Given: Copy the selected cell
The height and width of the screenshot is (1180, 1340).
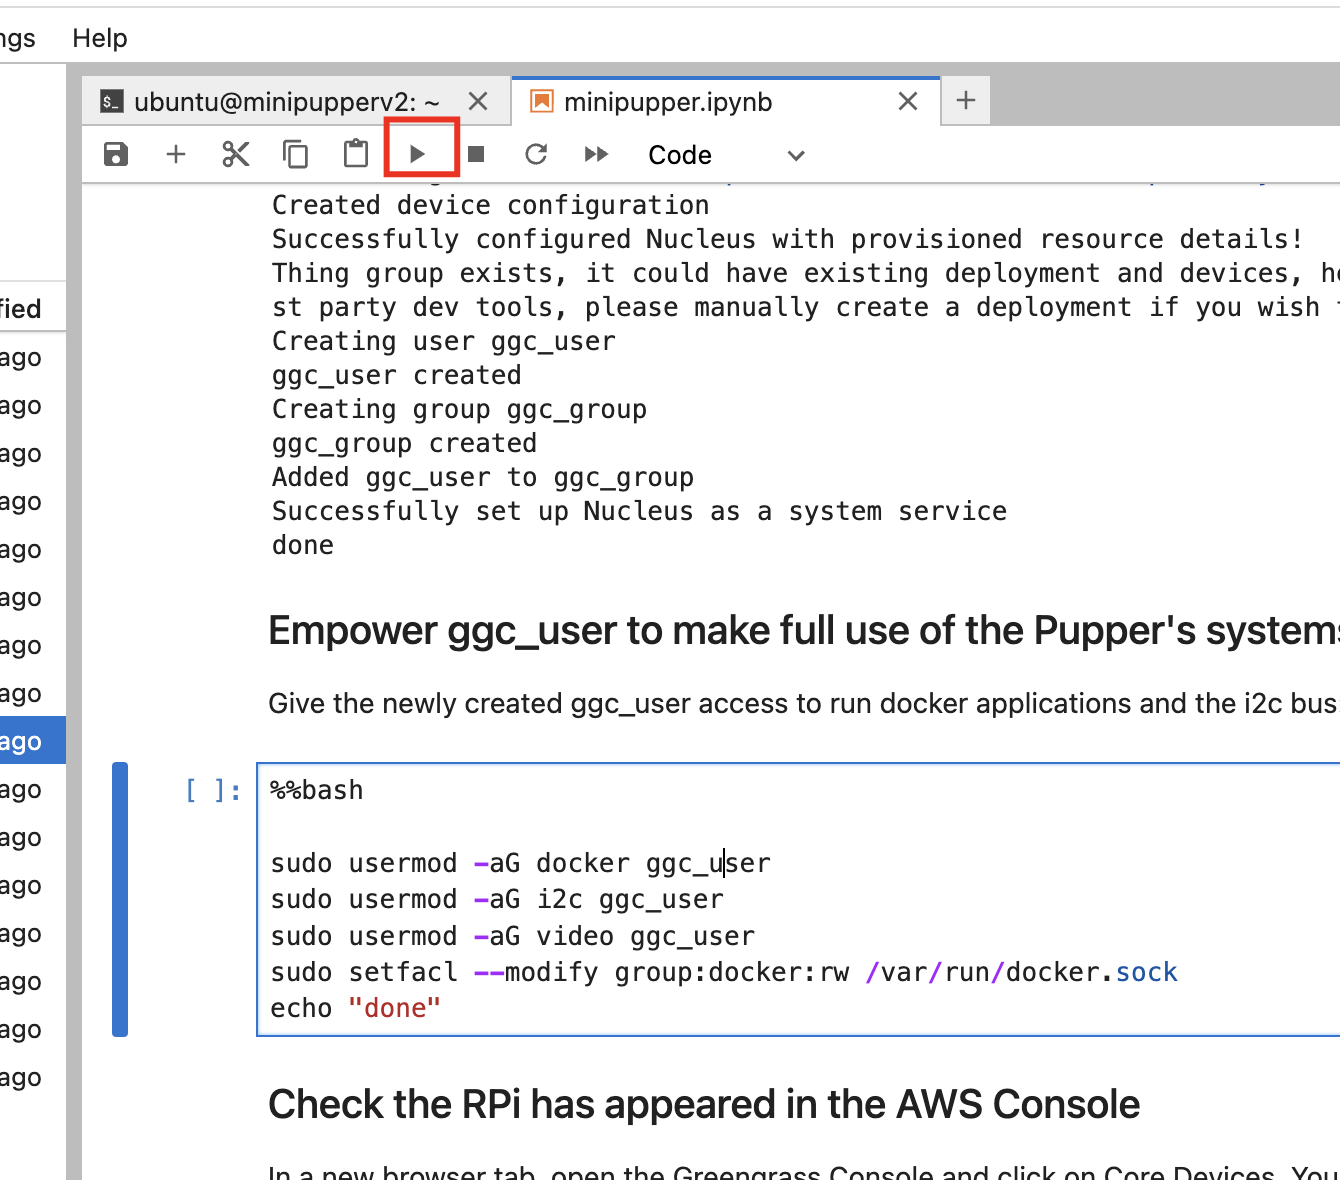Looking at the screenshot, I should point(296,154).
